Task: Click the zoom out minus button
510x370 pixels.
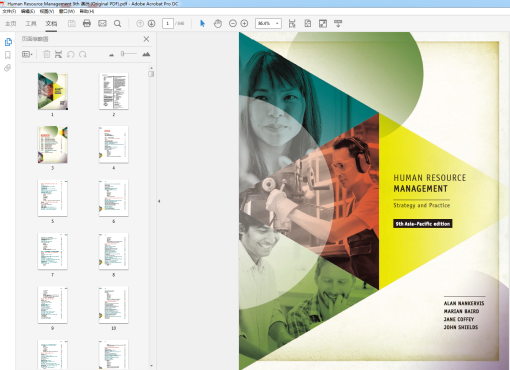Action: (x=233, y=23)
